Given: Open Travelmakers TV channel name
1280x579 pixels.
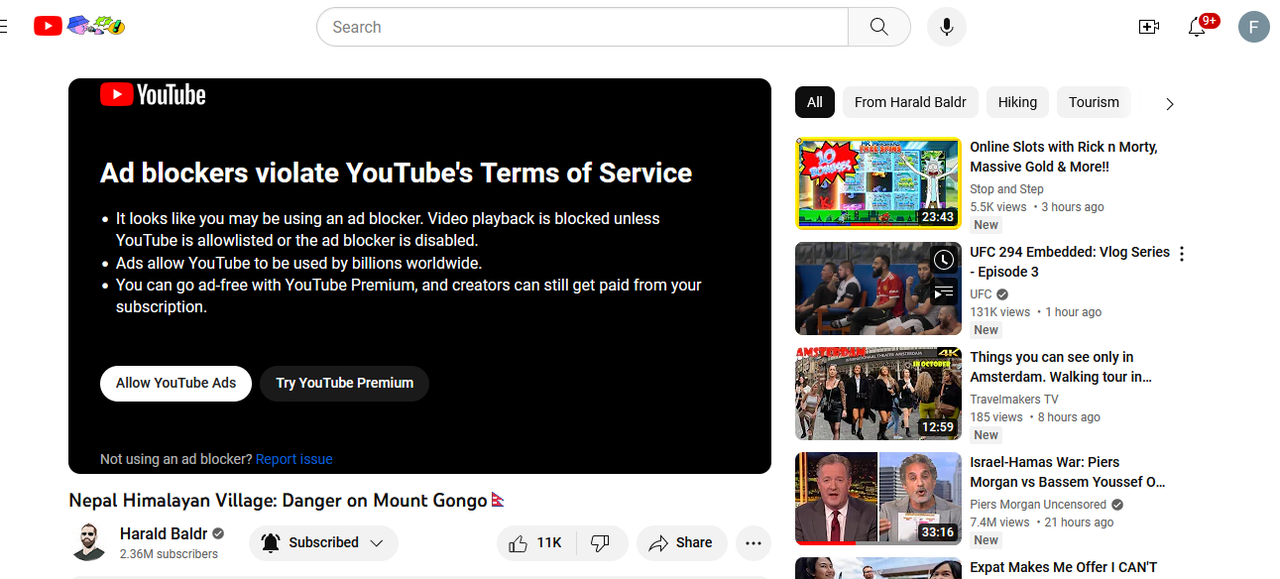Looking at the screenshot, I should tap(1014, 399).
